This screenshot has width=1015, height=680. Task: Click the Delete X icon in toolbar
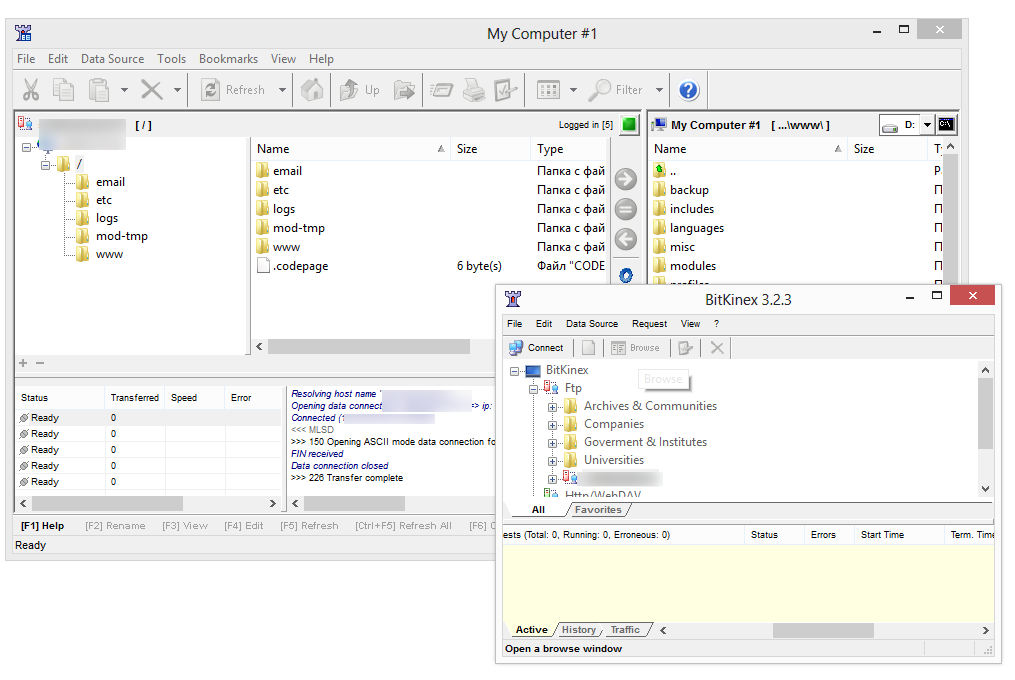tap(152, 90)
